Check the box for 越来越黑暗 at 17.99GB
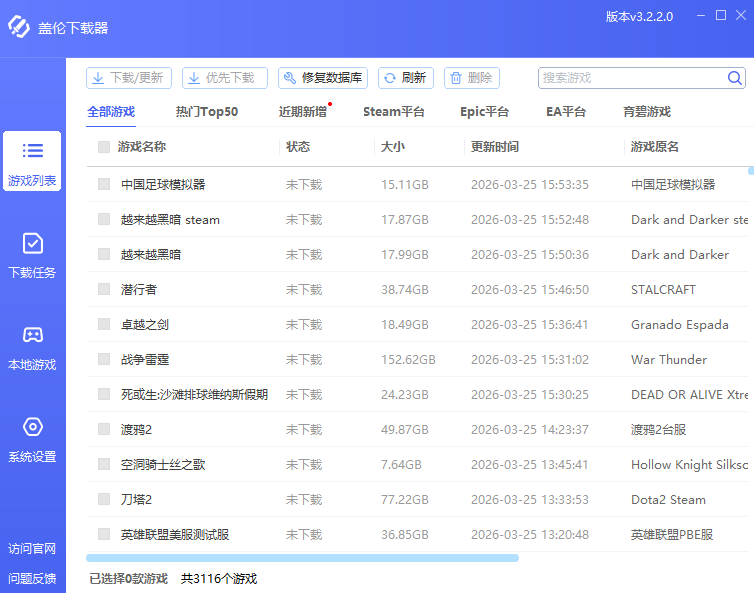 point(104,254)
